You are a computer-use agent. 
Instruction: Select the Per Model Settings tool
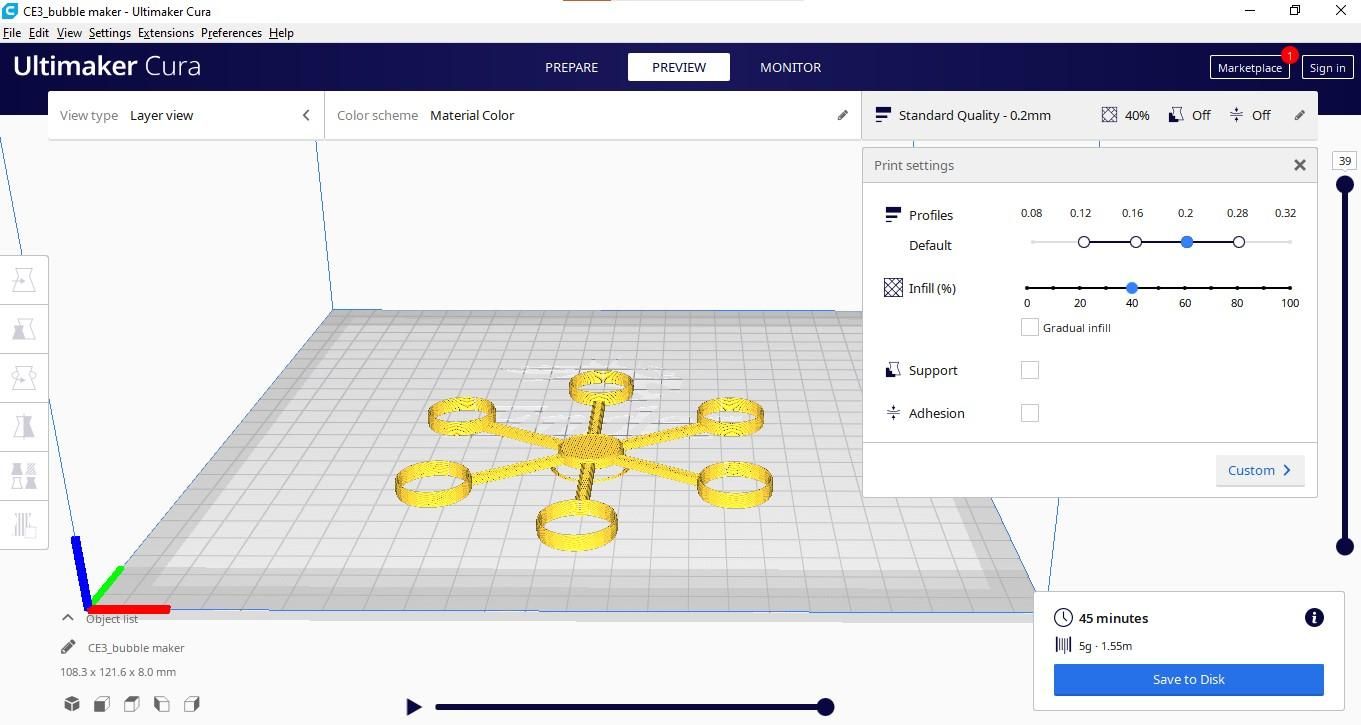(24, 475)
